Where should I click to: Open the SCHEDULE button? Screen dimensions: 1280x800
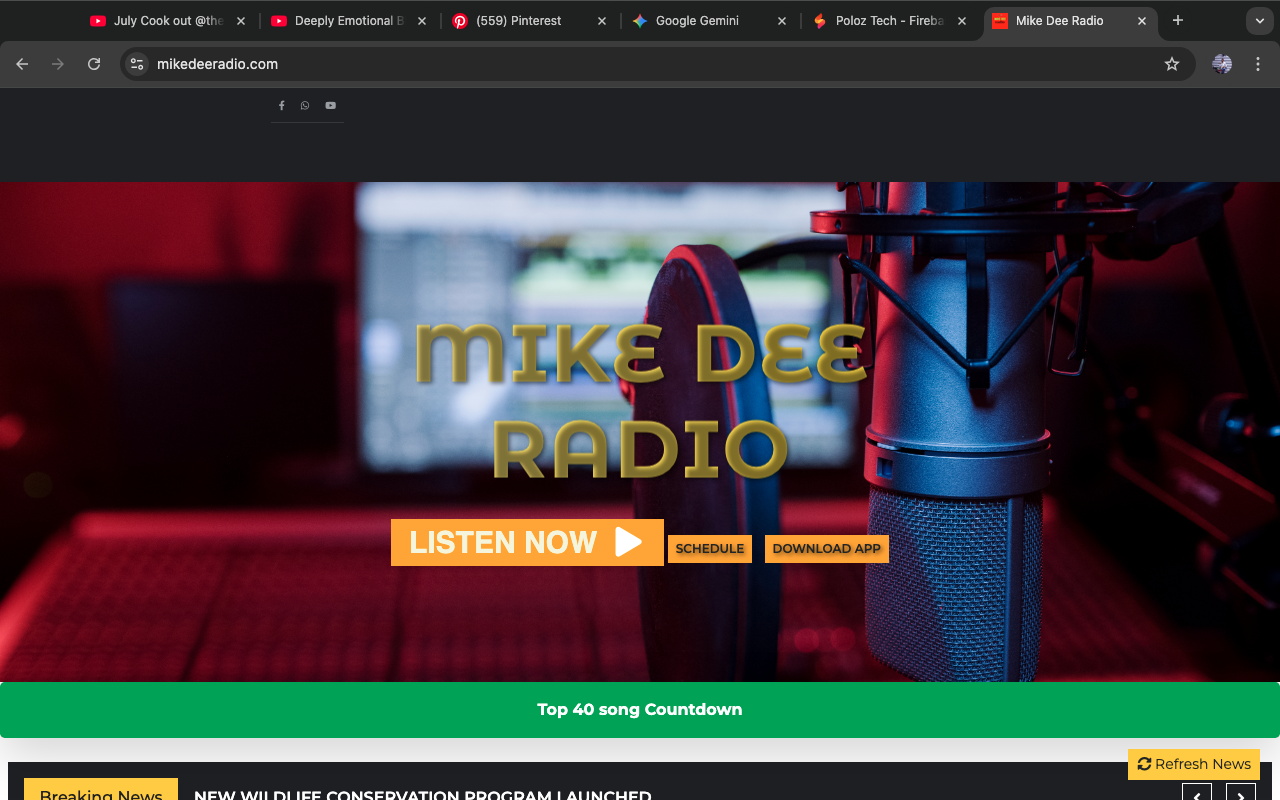(710, 549)
